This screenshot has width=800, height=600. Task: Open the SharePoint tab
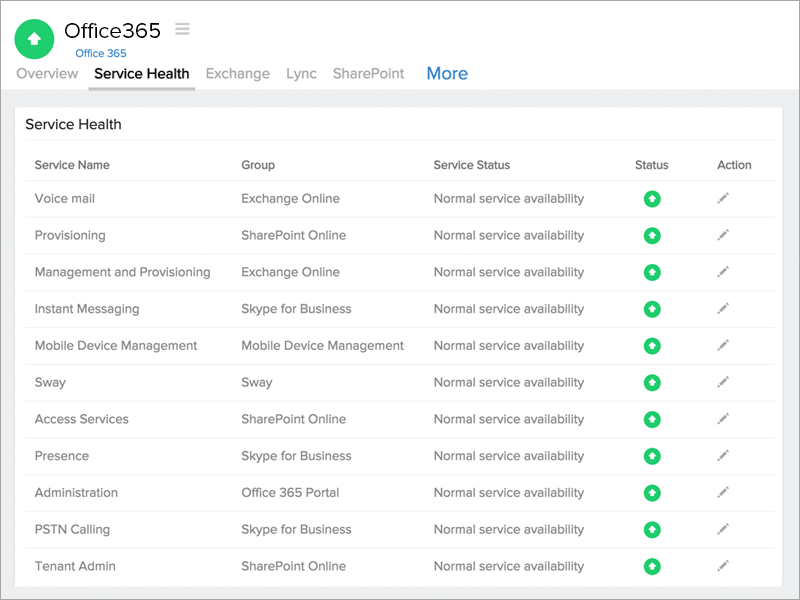(x=368, y=73)
